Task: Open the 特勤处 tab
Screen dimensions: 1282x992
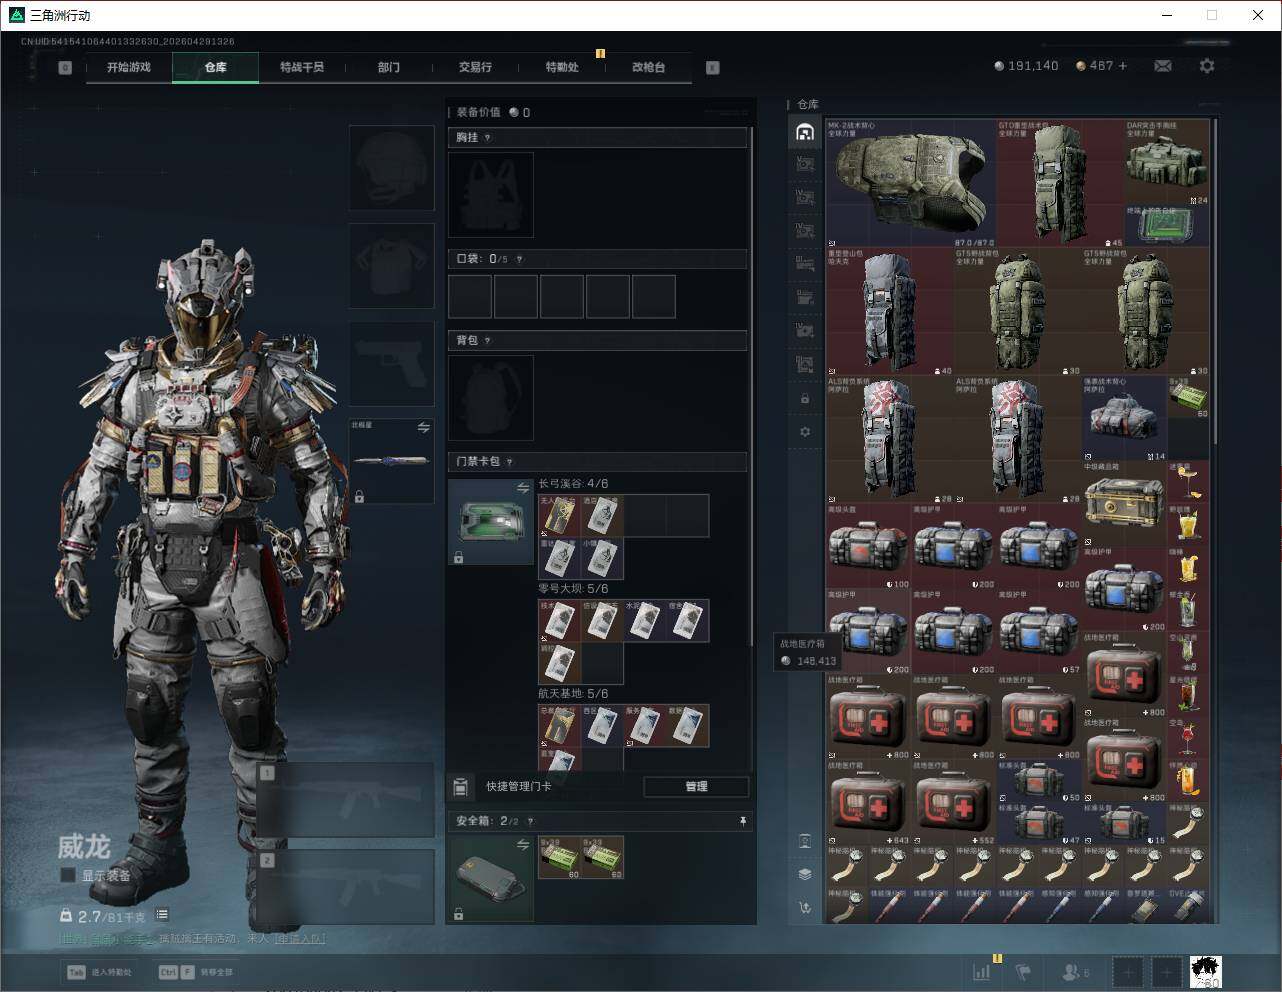Action: click(562, 67)
